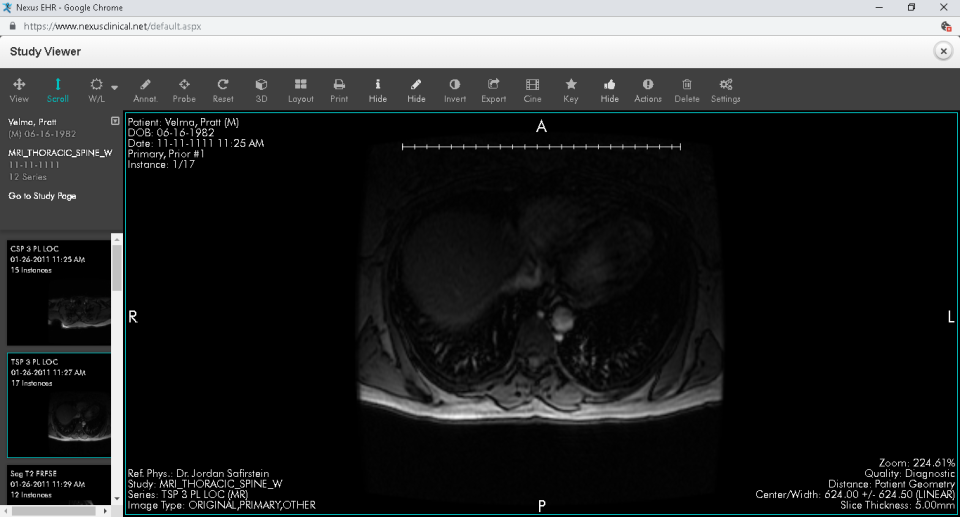This screenshot has width=960, height=517.
Task: Click the Center/Width value overlay
Action: (855, 494)
